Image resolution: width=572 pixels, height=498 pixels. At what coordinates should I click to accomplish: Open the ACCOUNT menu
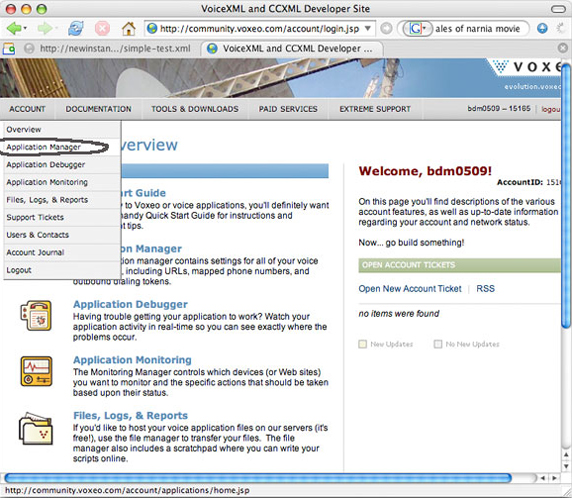point(27,109)
